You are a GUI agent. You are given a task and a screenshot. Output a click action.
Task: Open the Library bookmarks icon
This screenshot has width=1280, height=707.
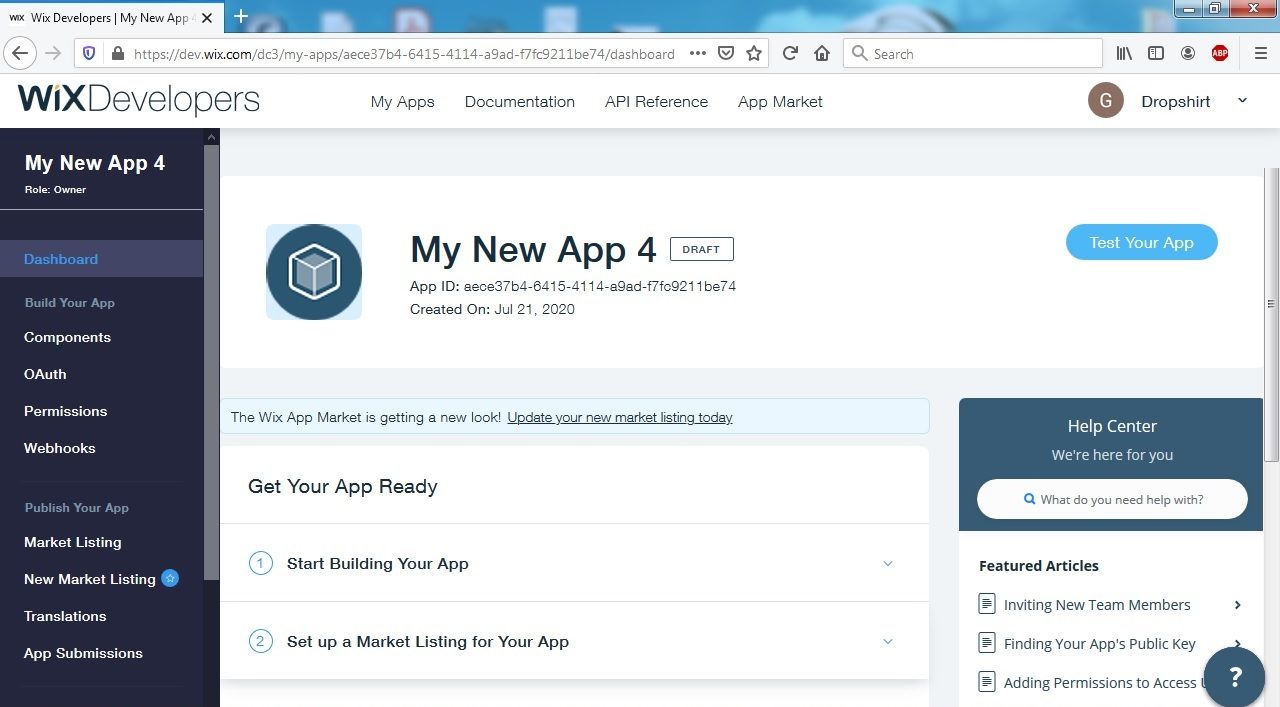tap(1124, 53)
